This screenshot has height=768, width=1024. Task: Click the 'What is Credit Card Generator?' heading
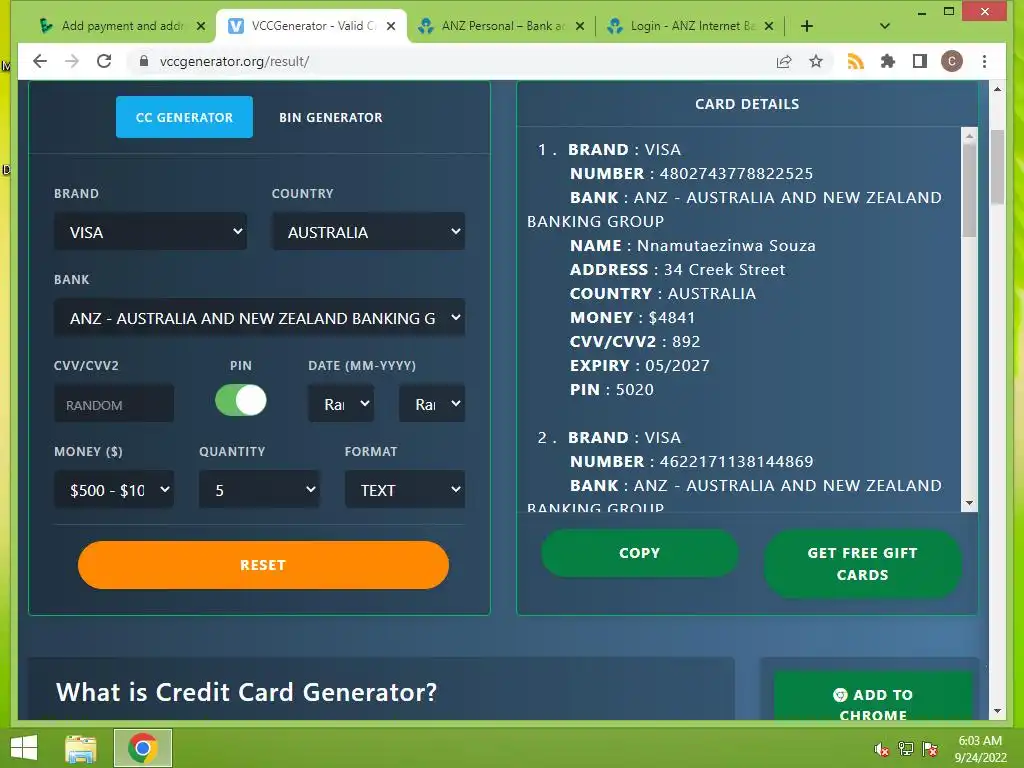pos(246,692)
